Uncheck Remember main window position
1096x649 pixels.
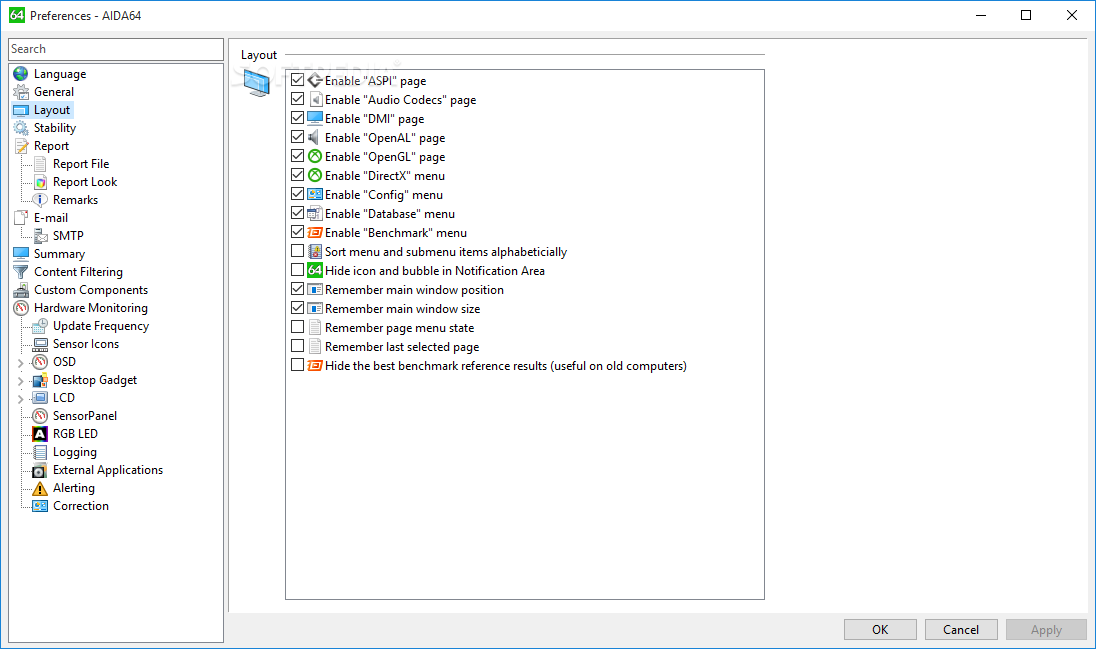tap(298, 289)
